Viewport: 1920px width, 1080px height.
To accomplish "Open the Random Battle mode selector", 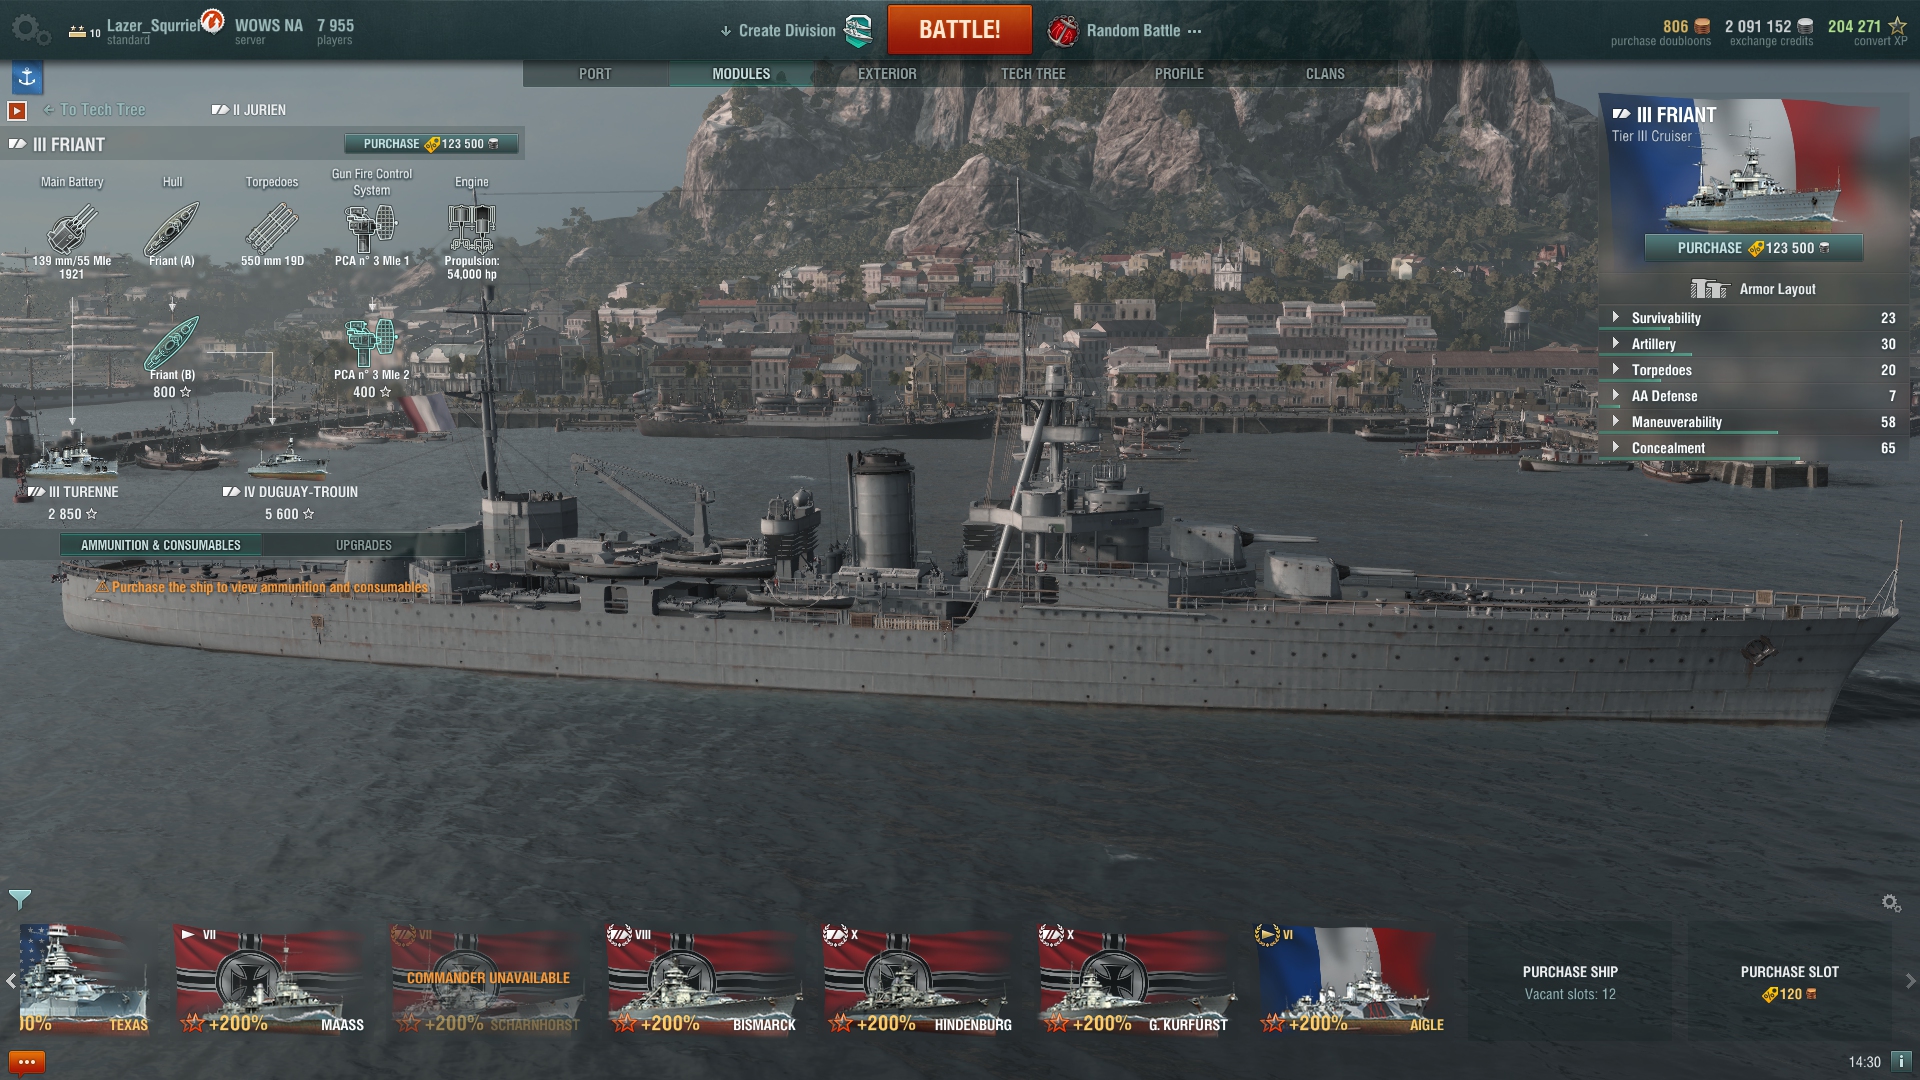I will pos(1125,30).
